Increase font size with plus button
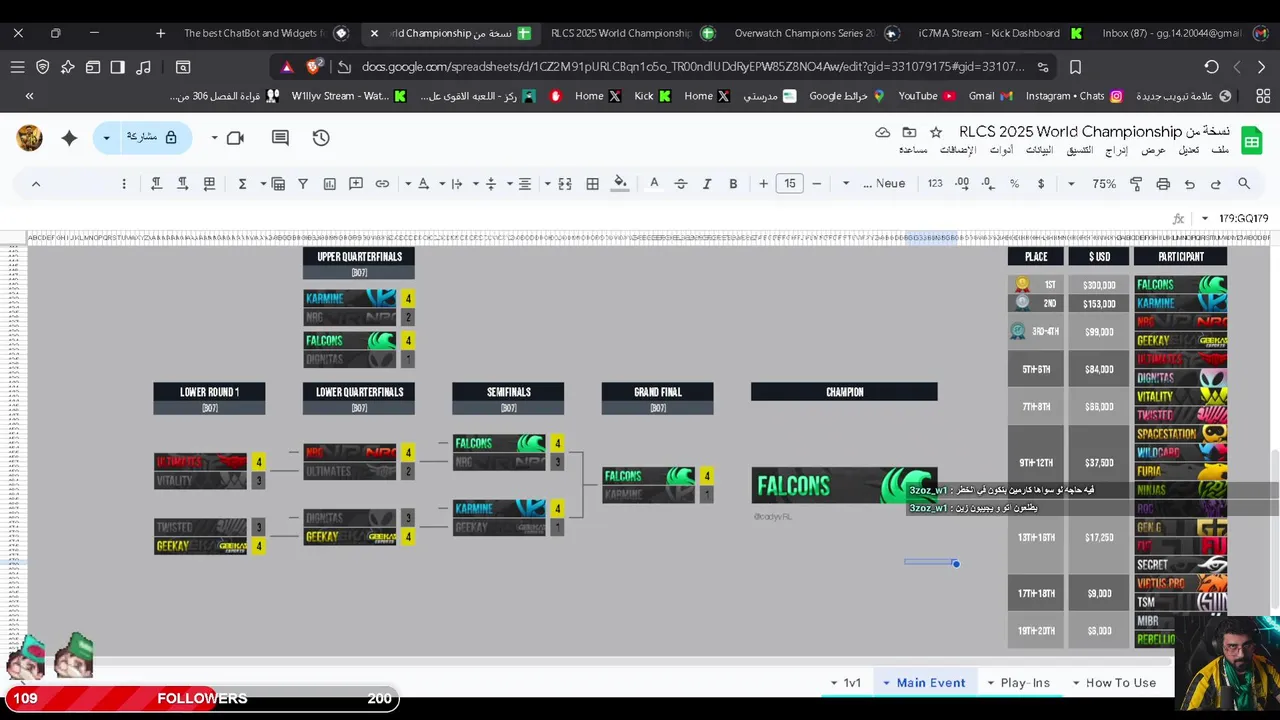Viewport: 1280px width, 720px height. point(764,184)
